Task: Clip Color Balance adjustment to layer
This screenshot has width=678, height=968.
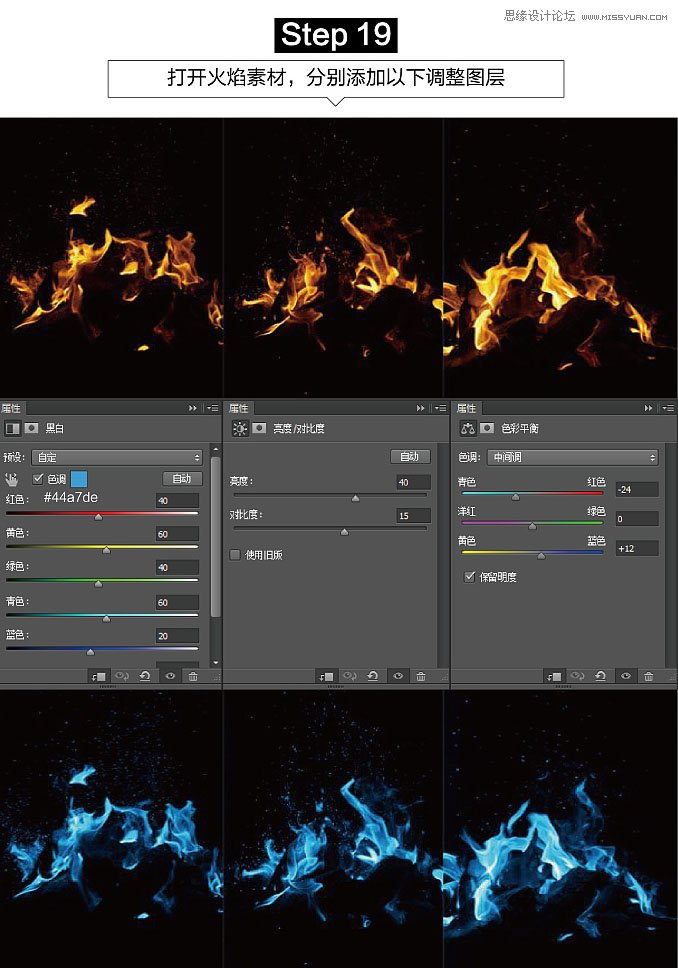Action: pos(553,677)
